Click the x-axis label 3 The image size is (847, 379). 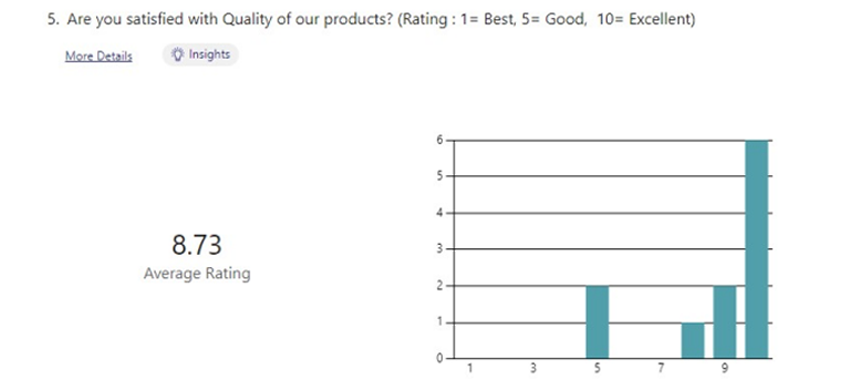click(x=534, y=368)
